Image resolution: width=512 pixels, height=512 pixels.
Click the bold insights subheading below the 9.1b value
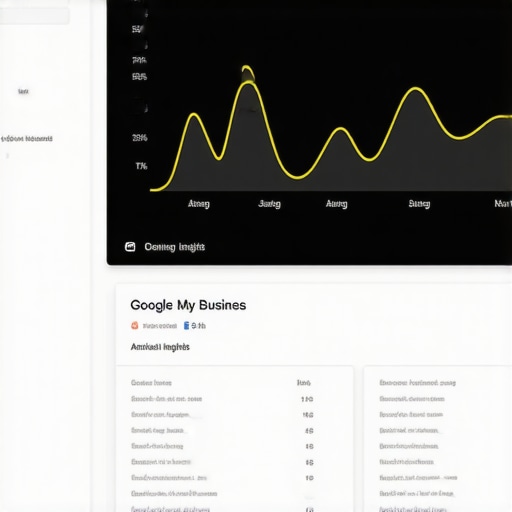point(160,347)
